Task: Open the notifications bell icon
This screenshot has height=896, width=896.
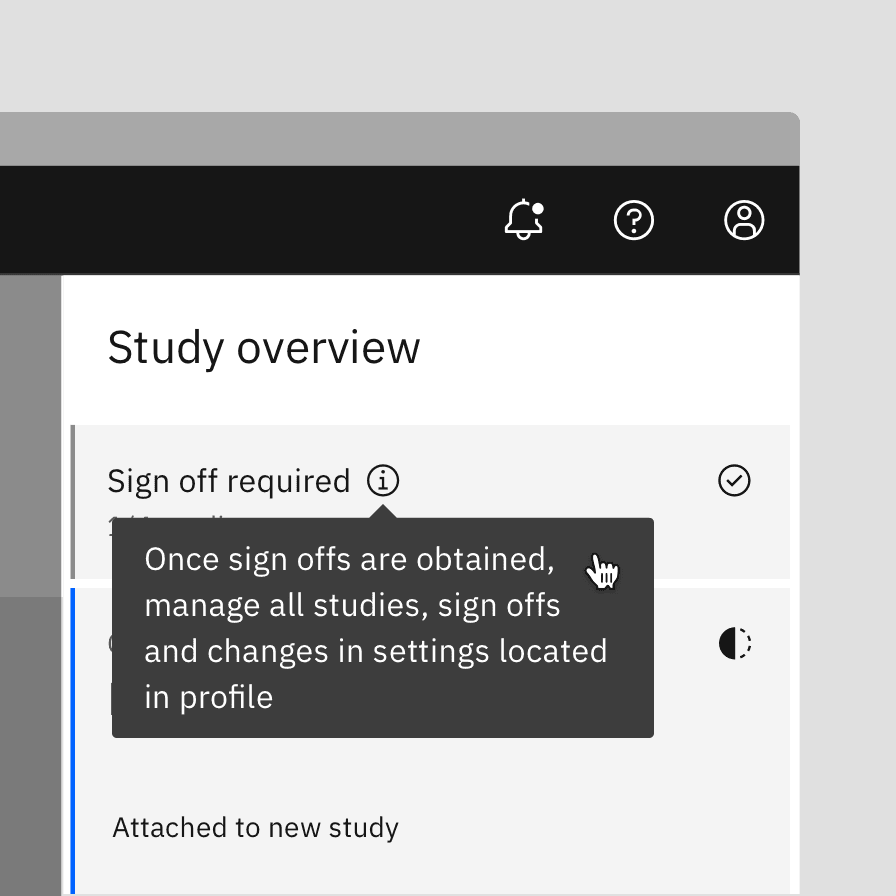Action: pos(523,220)
